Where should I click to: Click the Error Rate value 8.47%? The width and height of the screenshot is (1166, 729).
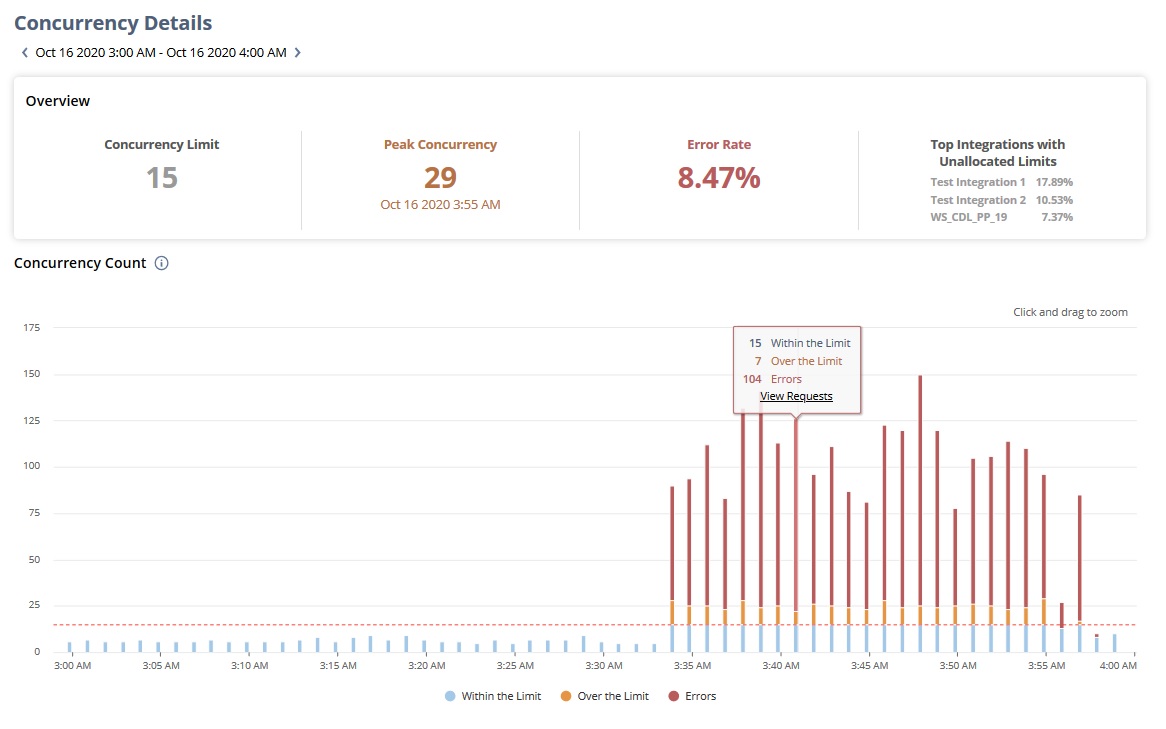[718, 178]
